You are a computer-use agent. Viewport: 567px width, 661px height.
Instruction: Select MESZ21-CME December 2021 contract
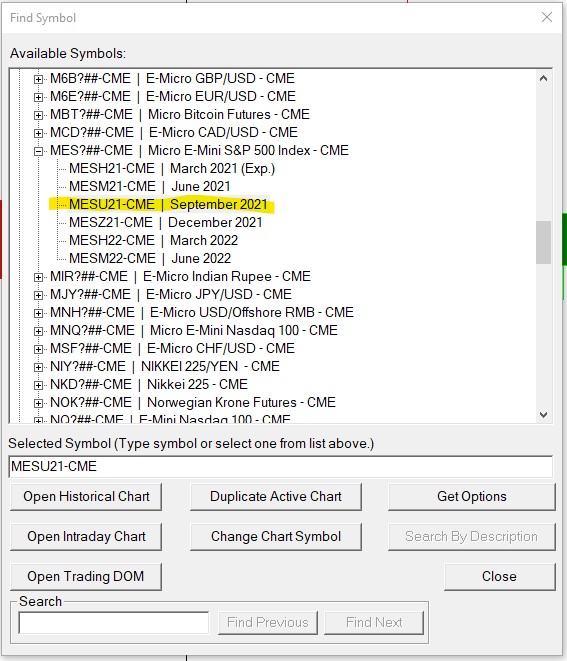coord(166,222)
